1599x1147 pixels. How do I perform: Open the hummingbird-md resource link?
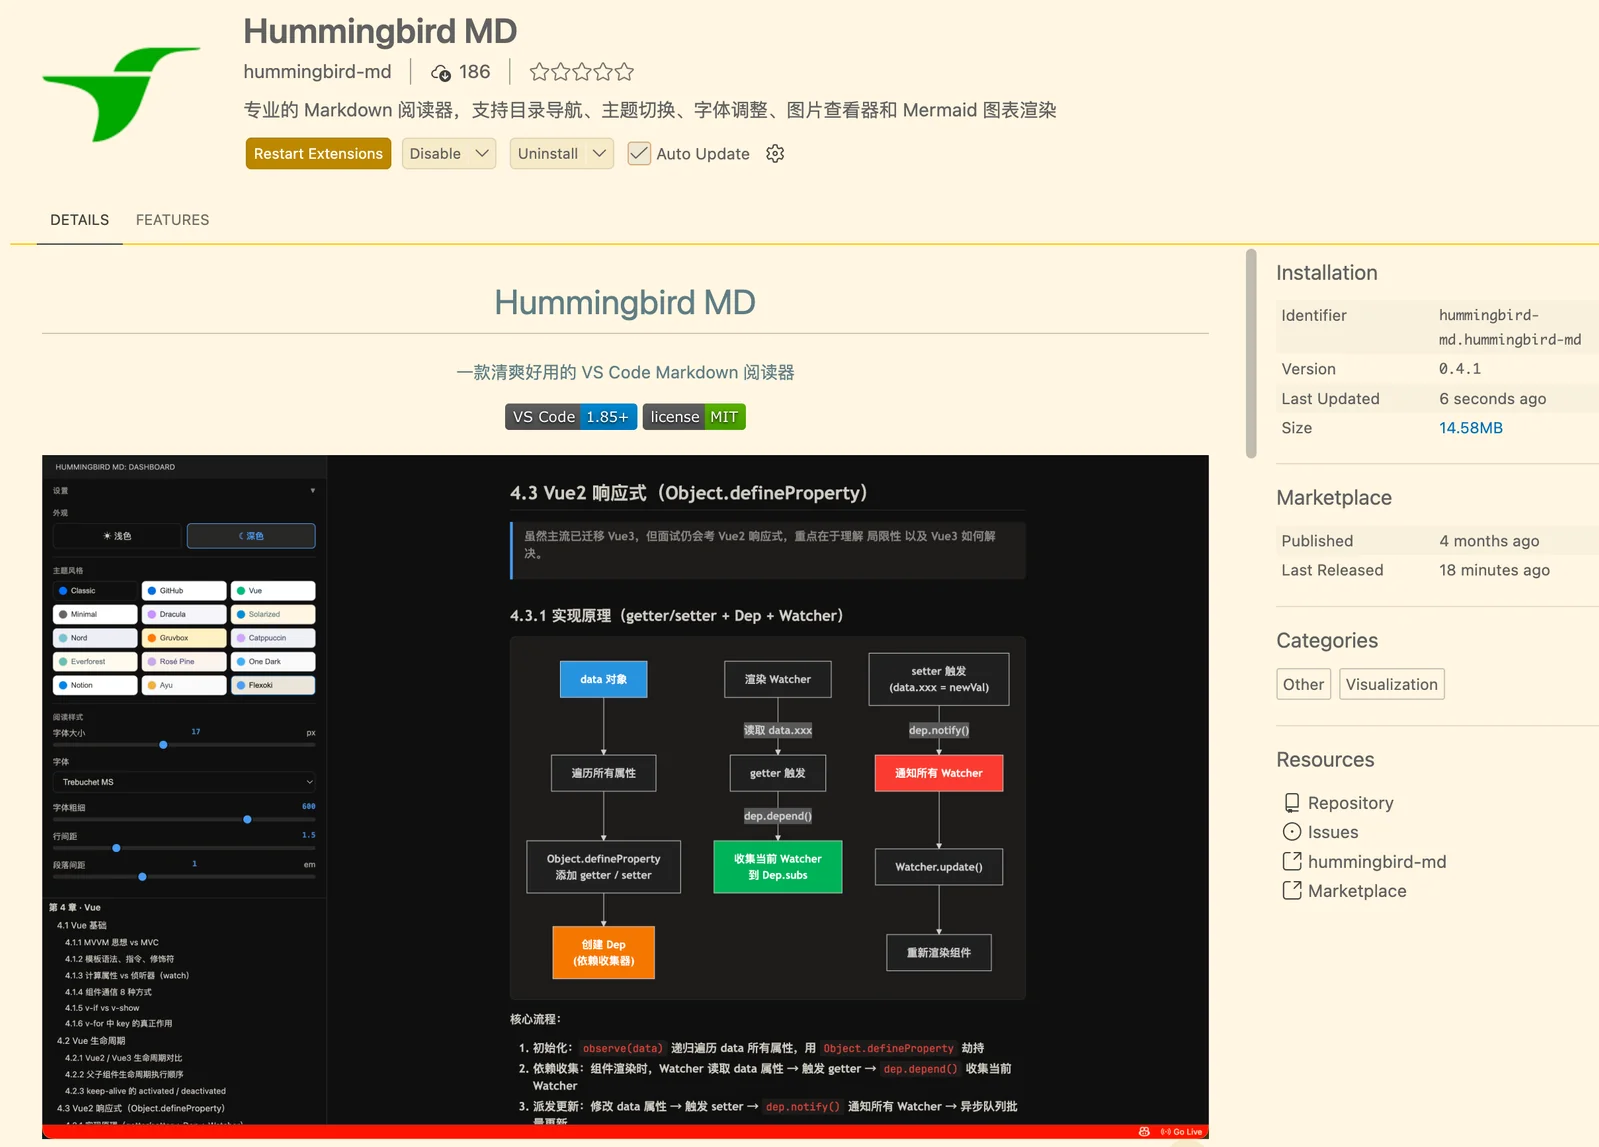pos(1377,861)
